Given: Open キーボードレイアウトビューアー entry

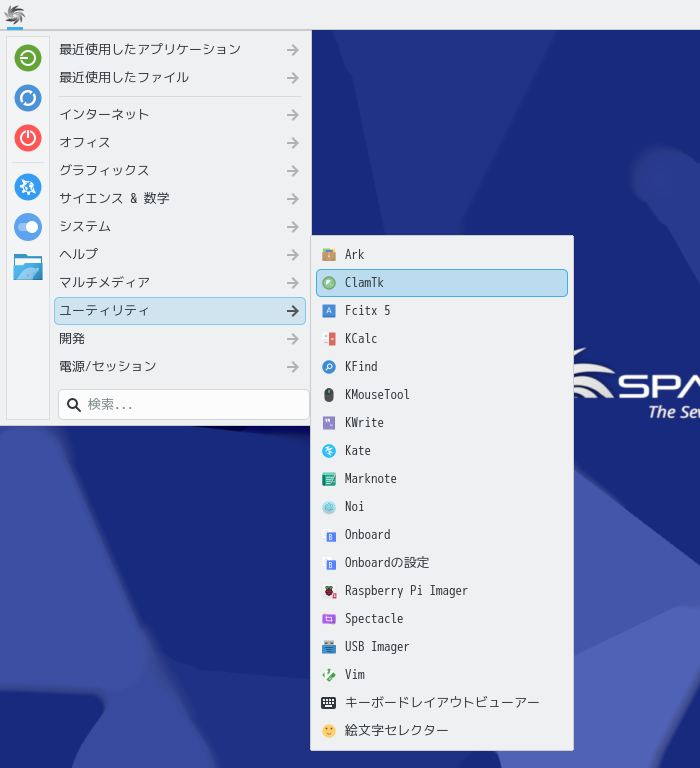Looking at the screenshot, I should pos(441,703).
